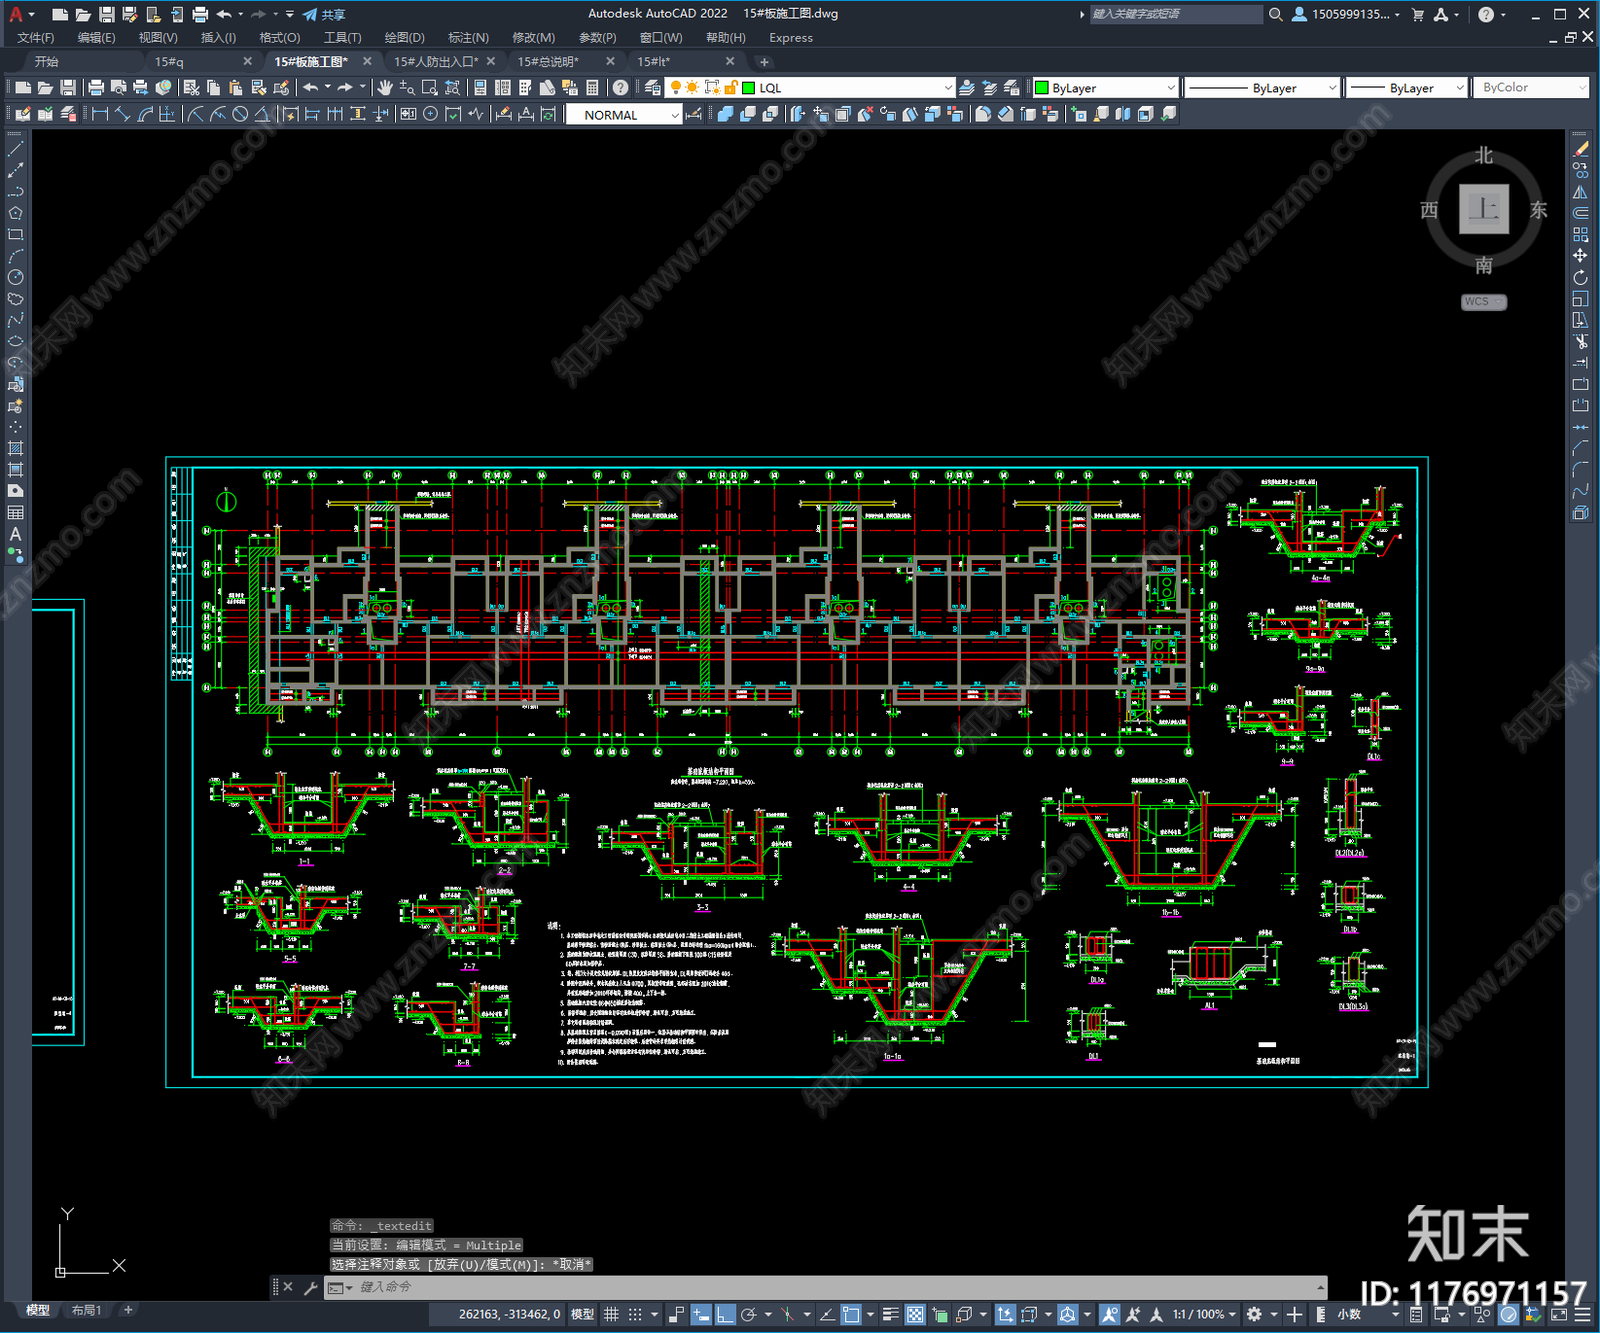Click the QuickCalc calculator icon

593,88
